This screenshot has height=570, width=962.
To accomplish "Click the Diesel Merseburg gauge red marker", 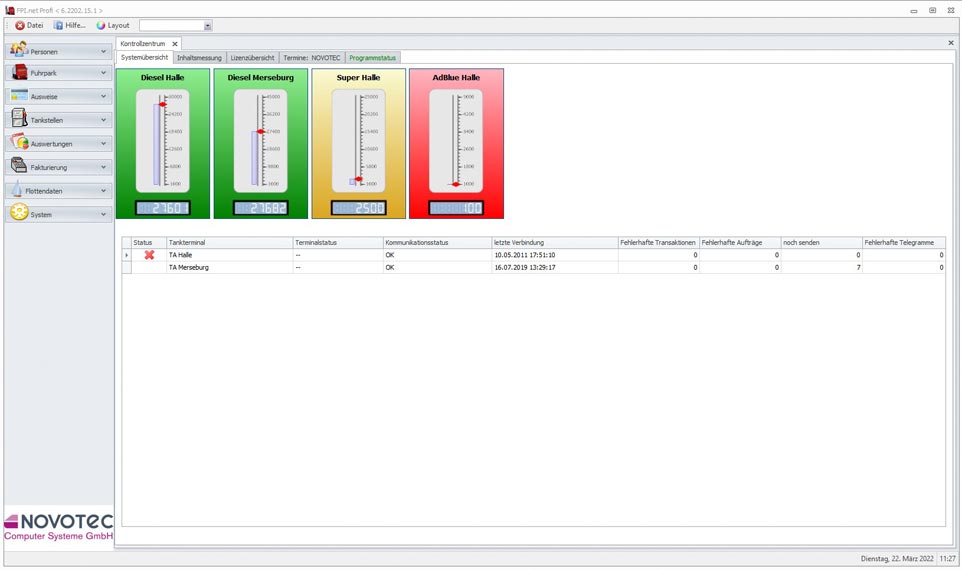I will click(x=261, y=132).
